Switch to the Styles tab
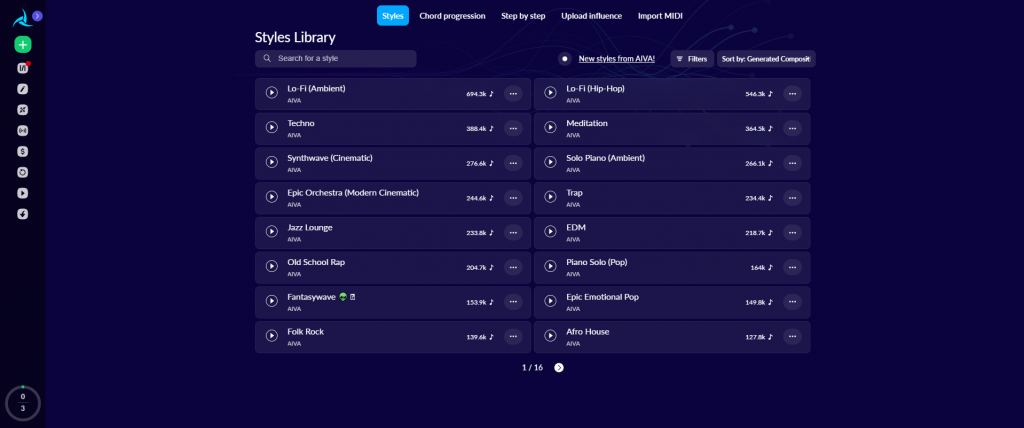 [392, 16]
